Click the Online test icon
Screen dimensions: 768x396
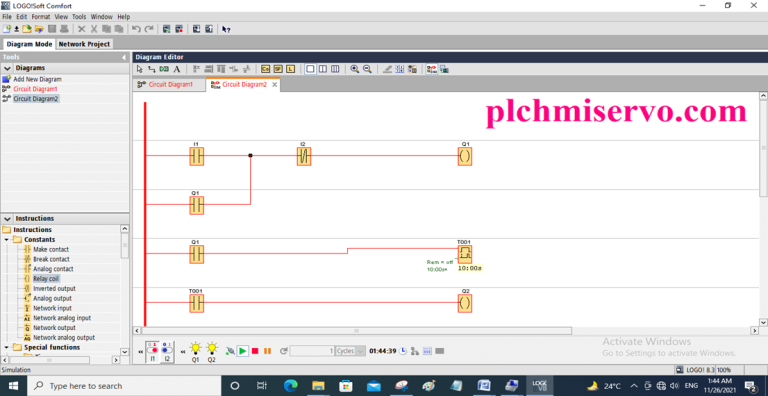click(444, 69)
